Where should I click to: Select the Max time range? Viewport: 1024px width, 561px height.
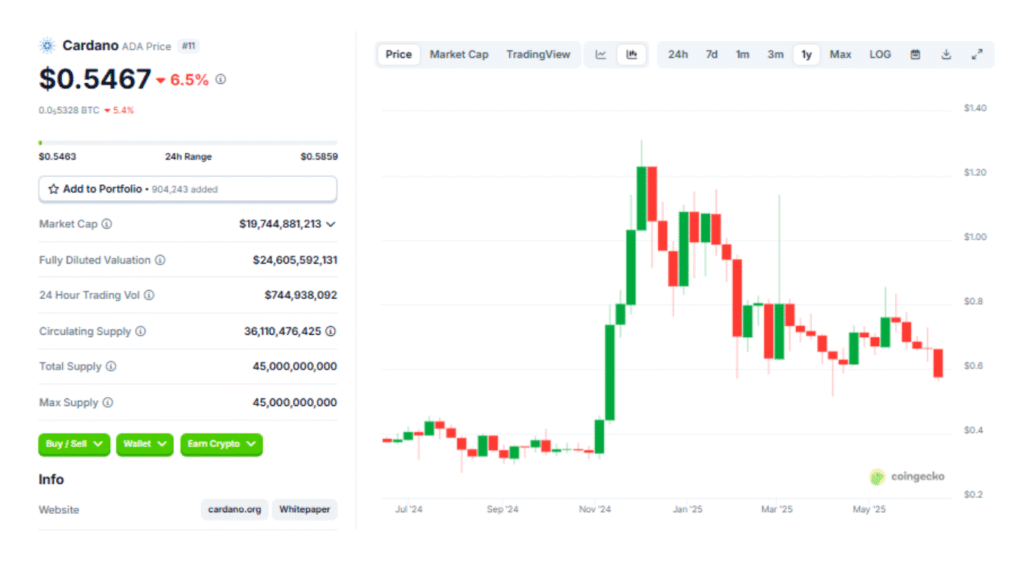coord(841,55)
